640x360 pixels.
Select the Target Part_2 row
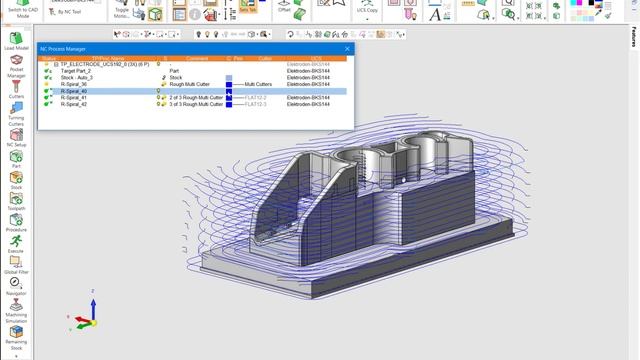pyautogui.click(x=192, y=71)
